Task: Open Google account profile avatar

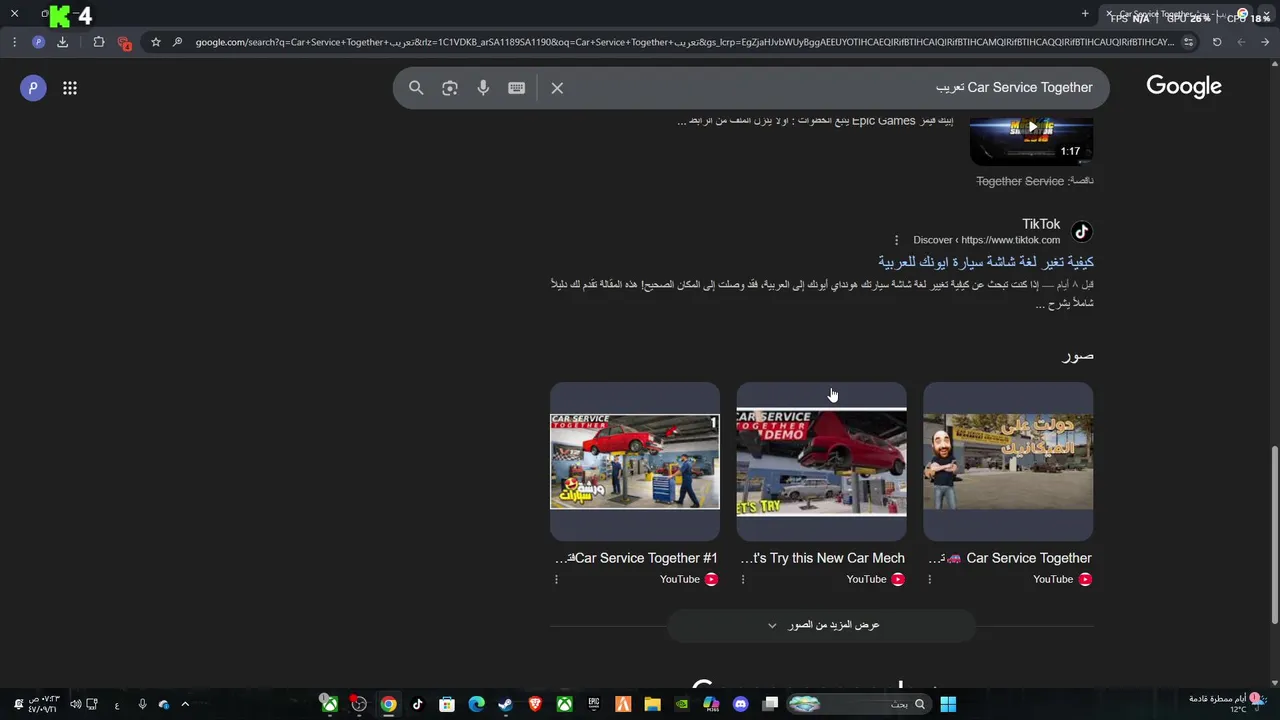Action: coord(33,88)
